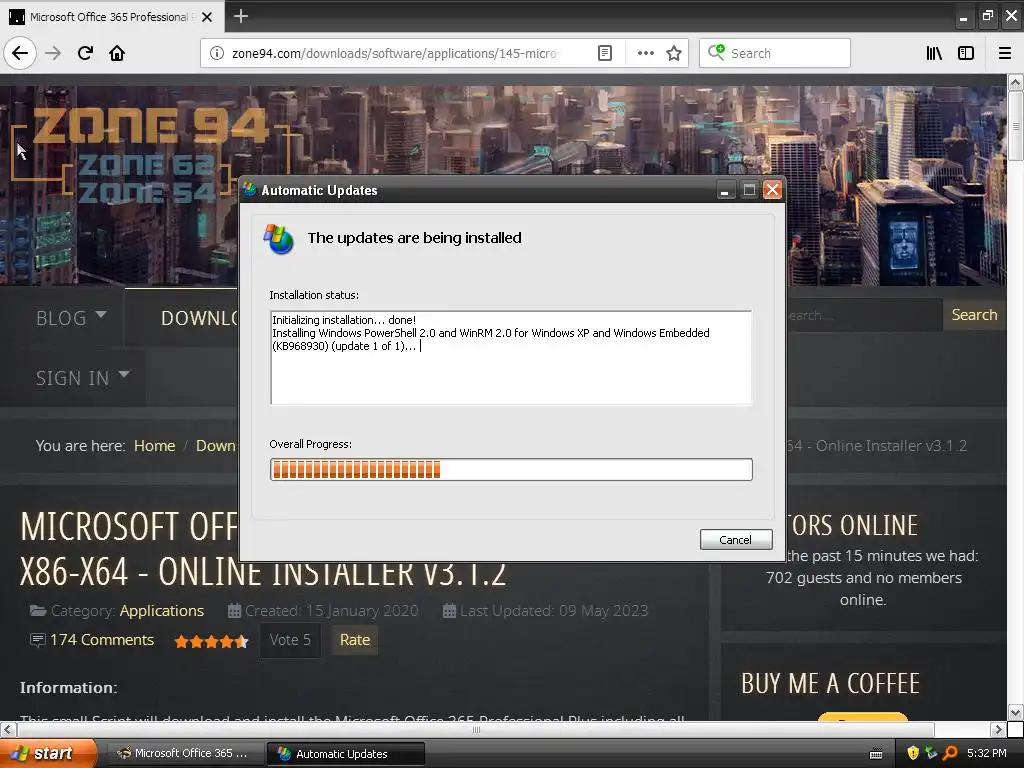The image size is (1024, 768).
Task: Open the Library icon in toolbar
Action: click(934, 53)
